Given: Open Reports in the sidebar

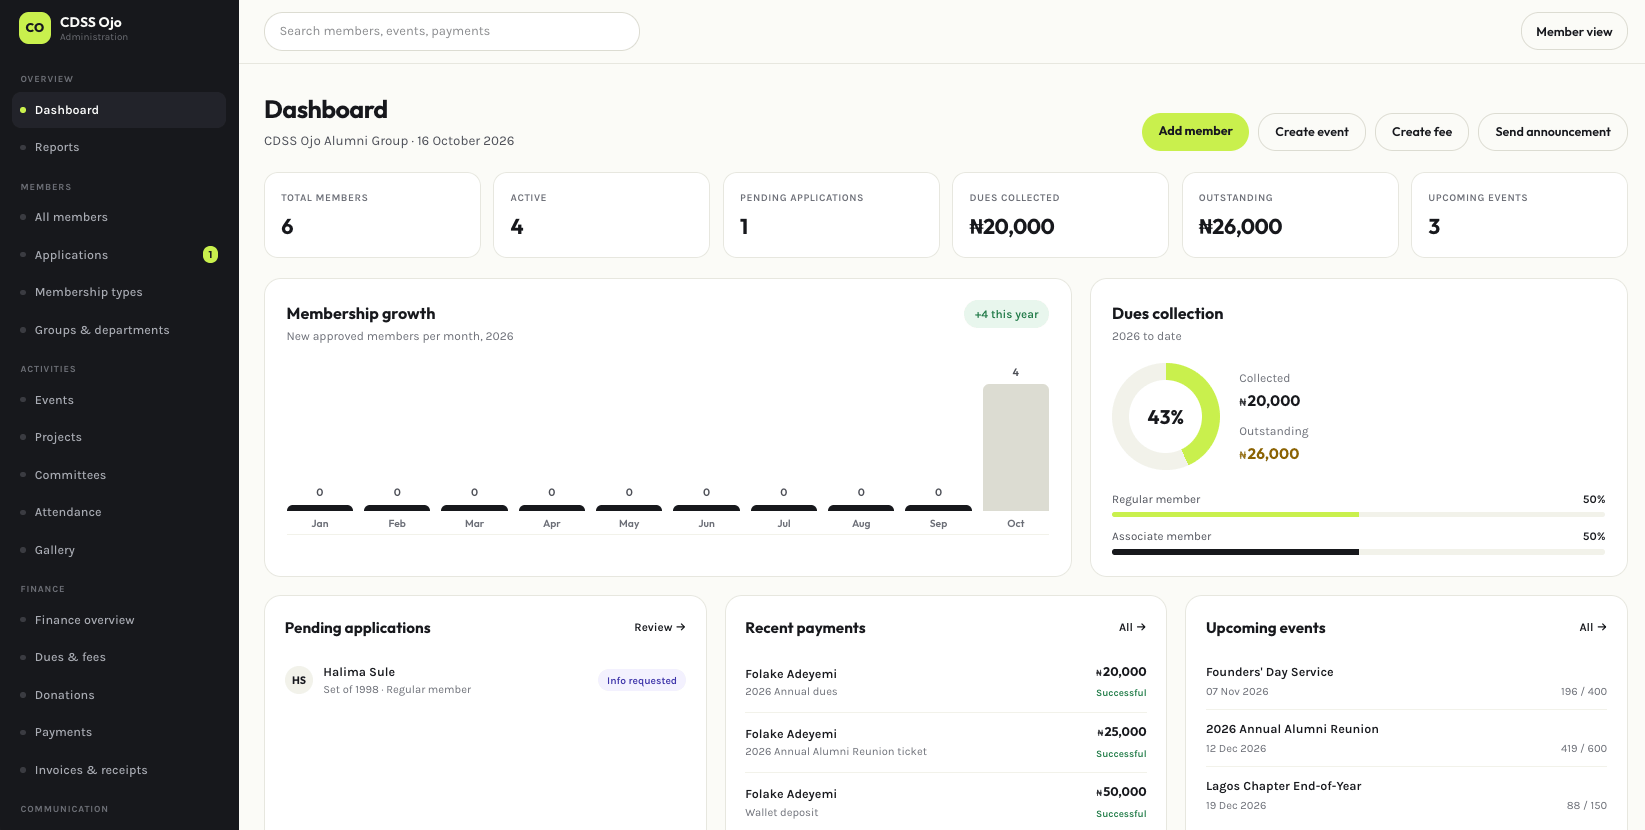Looking at the screenshot, I should point(119,147).
